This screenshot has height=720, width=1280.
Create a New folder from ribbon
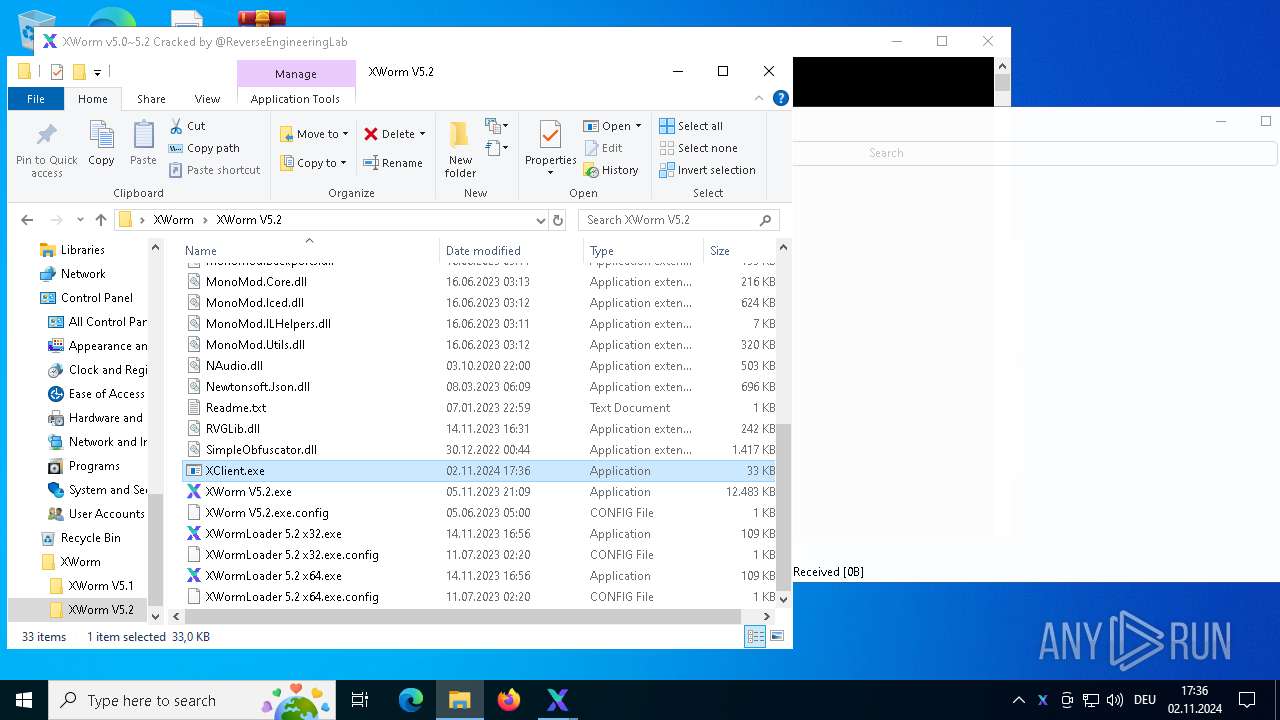click(x=460, y=148)
